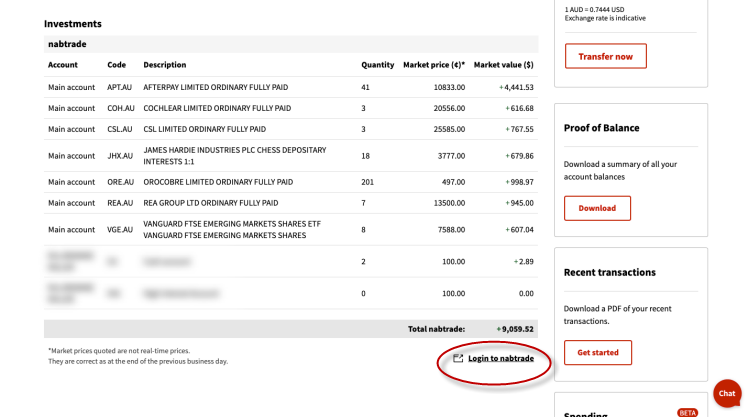Click the +616.68 market value
The width and height of the screenshot is (750, 417).
click(x=519, y=109)
